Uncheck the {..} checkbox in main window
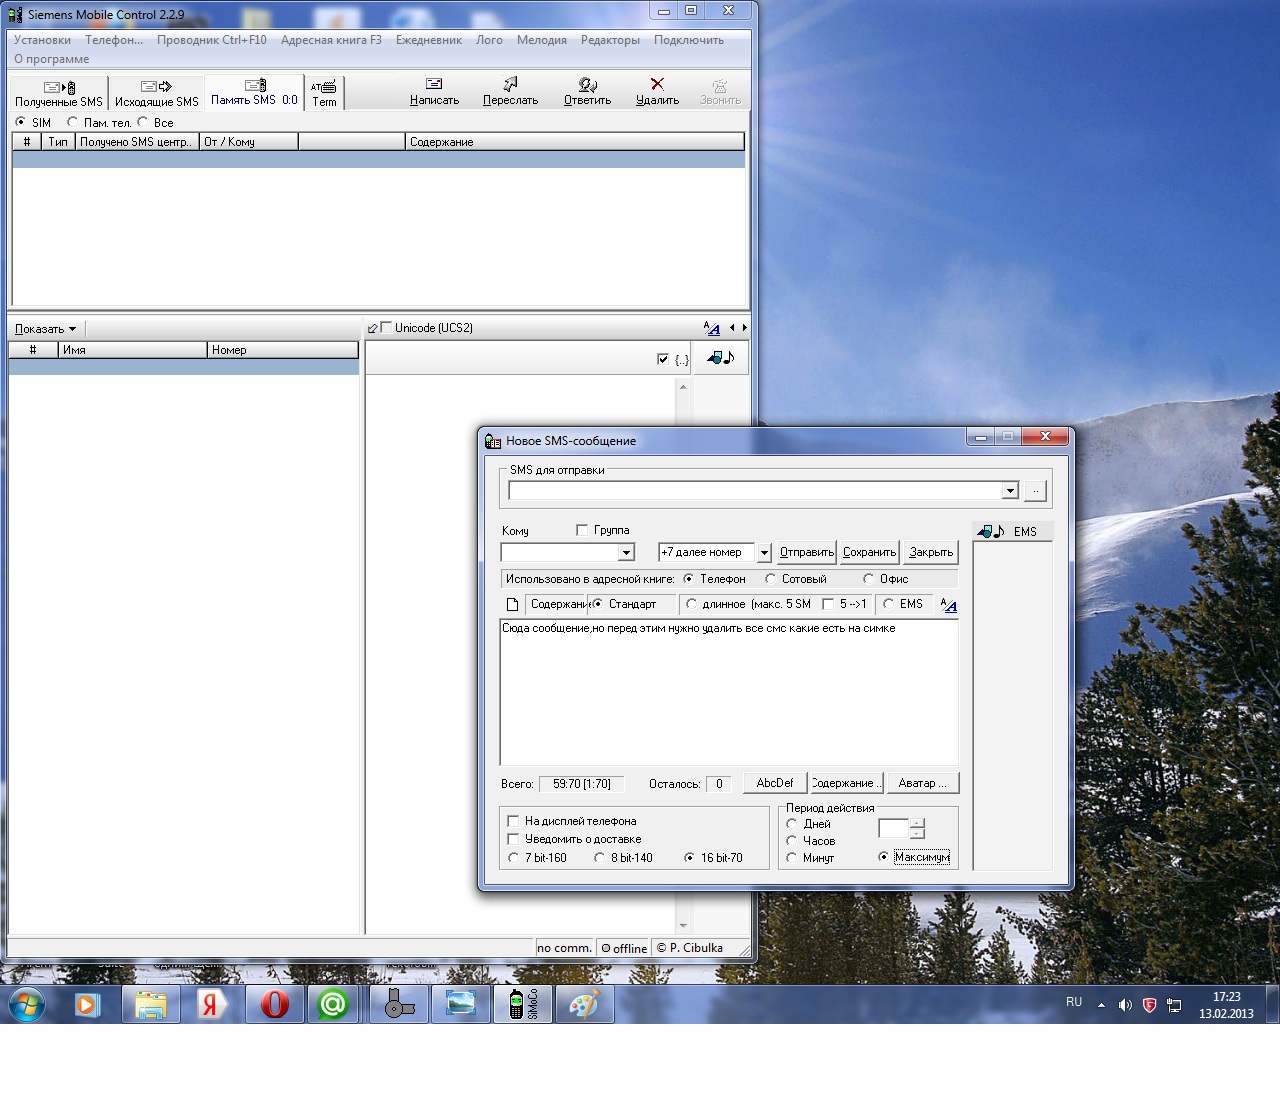The image size is (1280, 1107). [663, 359]
